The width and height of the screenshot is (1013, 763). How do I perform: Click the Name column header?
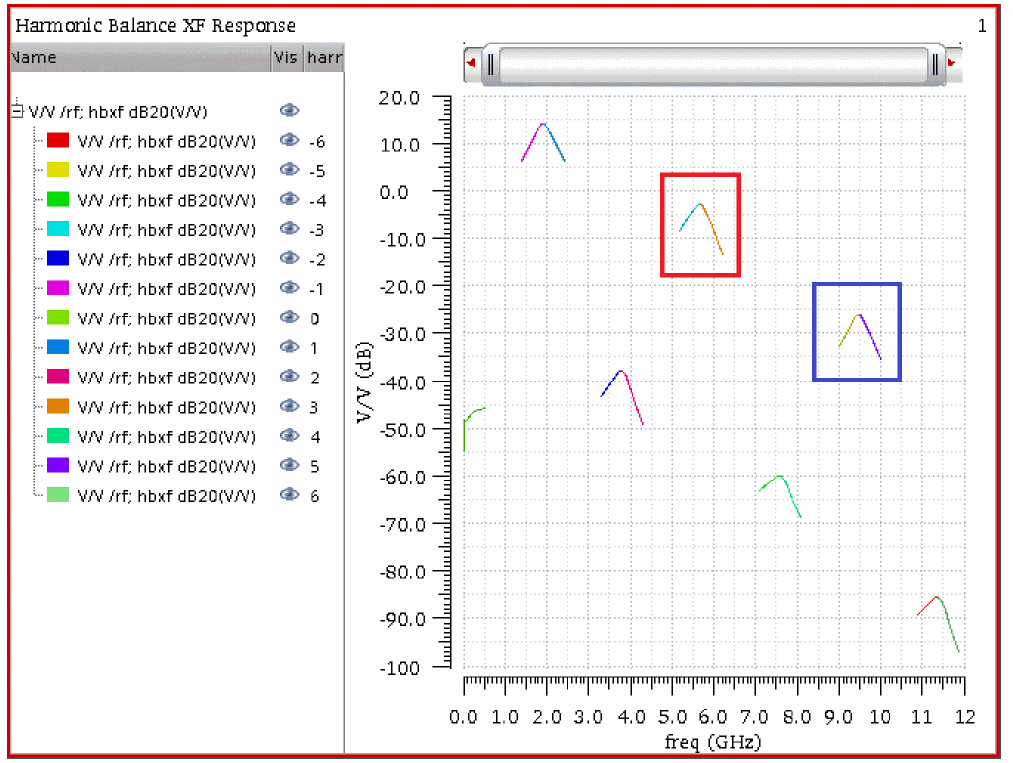pos(140,57)
